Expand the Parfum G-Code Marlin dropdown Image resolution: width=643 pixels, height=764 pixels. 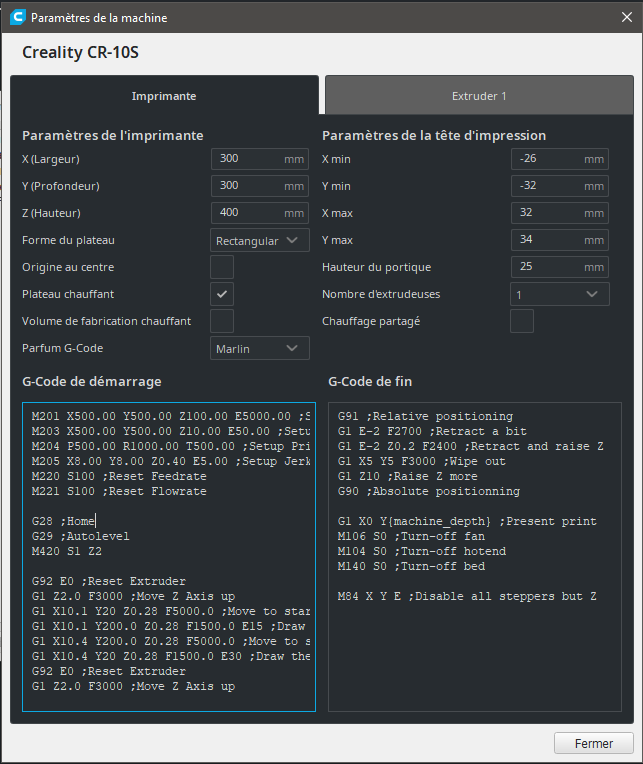pyautogui.click(x=260, y=348)
